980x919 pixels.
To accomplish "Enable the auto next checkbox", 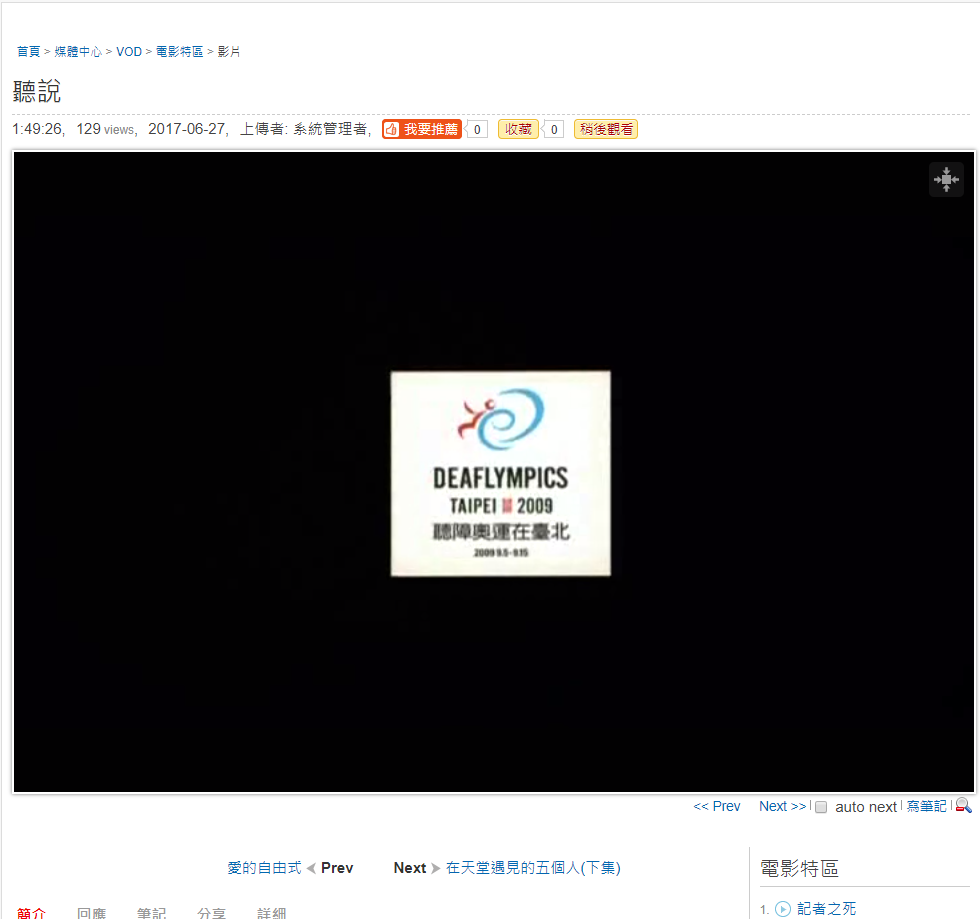I will coord(820,807).
